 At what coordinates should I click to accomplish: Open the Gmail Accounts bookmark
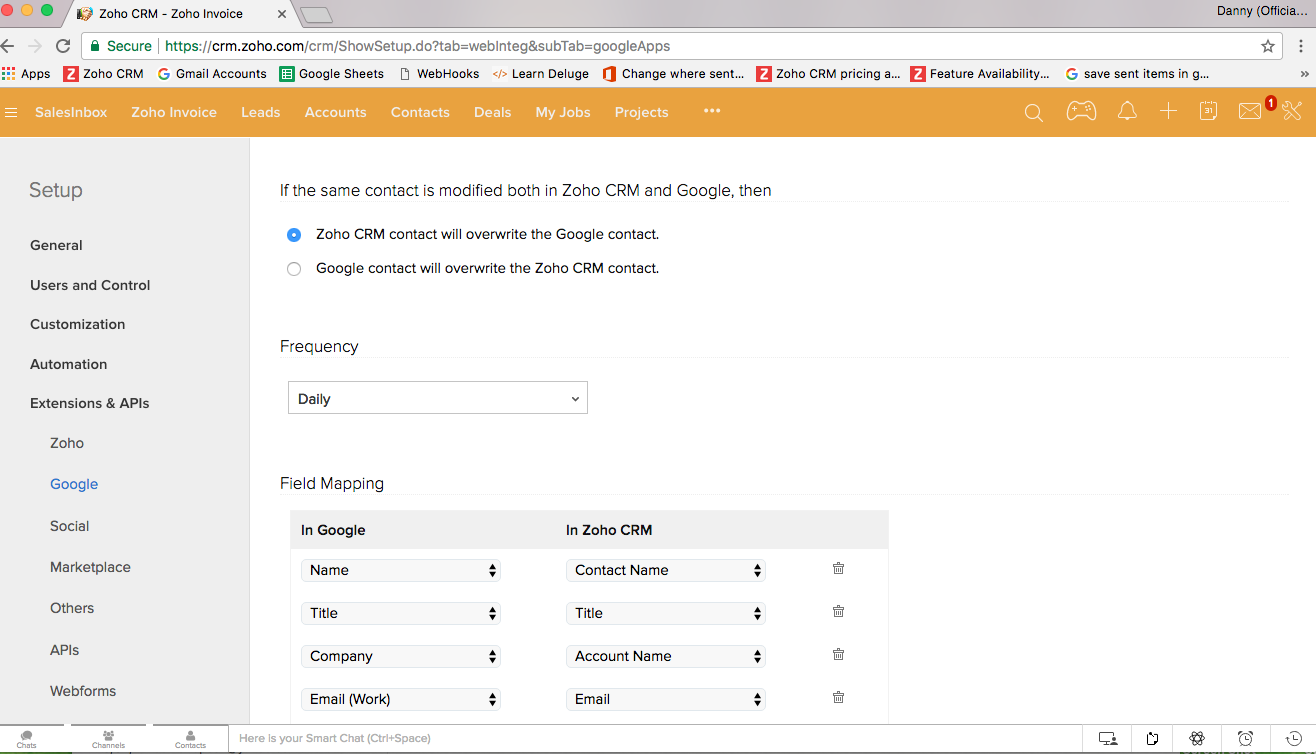212,74
